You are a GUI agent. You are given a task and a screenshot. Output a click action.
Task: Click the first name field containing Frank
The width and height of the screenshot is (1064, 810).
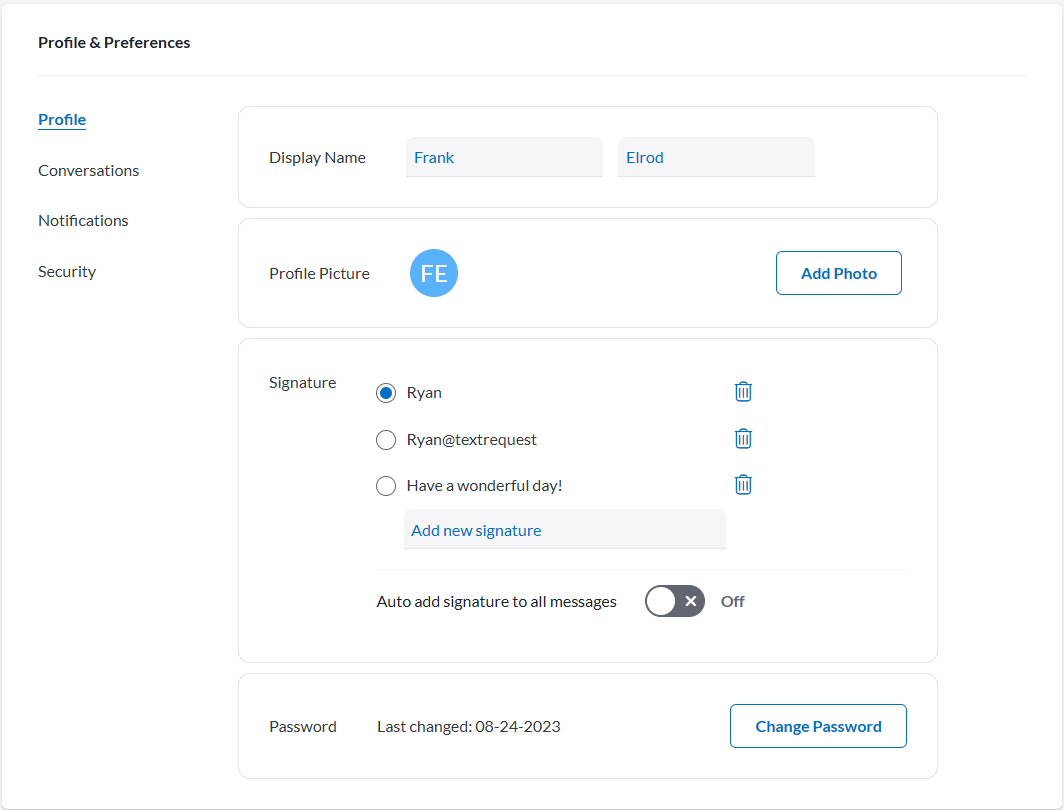[504, 158]
